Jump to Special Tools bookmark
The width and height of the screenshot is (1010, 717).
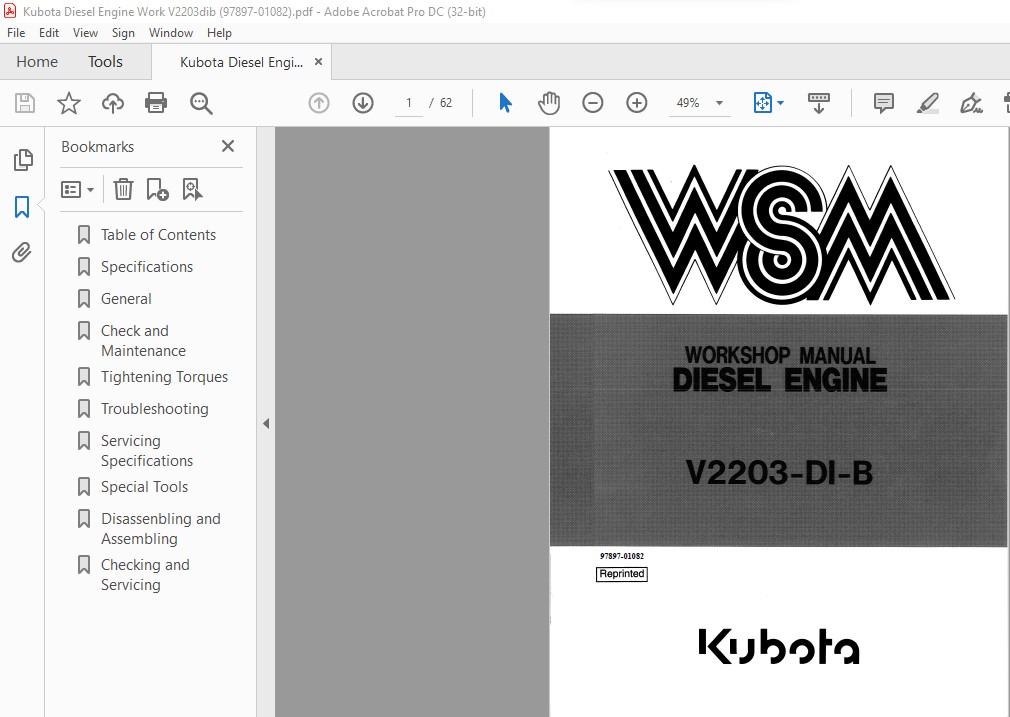click(x=144, y=487)
